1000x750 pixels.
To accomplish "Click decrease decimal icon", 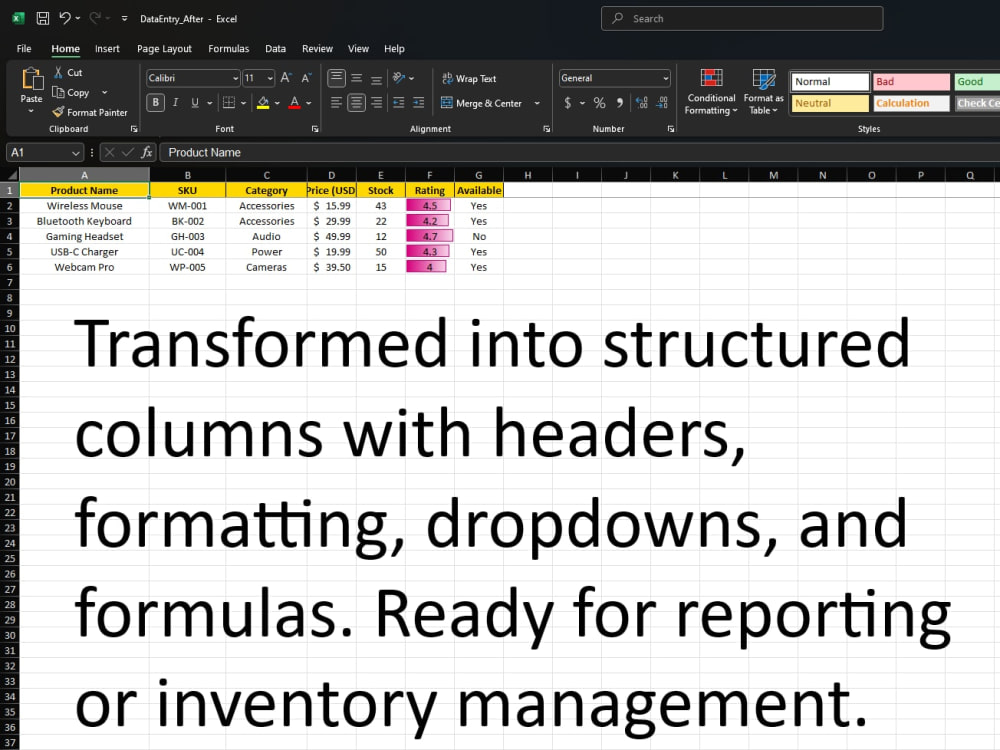I will coord(663,103).
